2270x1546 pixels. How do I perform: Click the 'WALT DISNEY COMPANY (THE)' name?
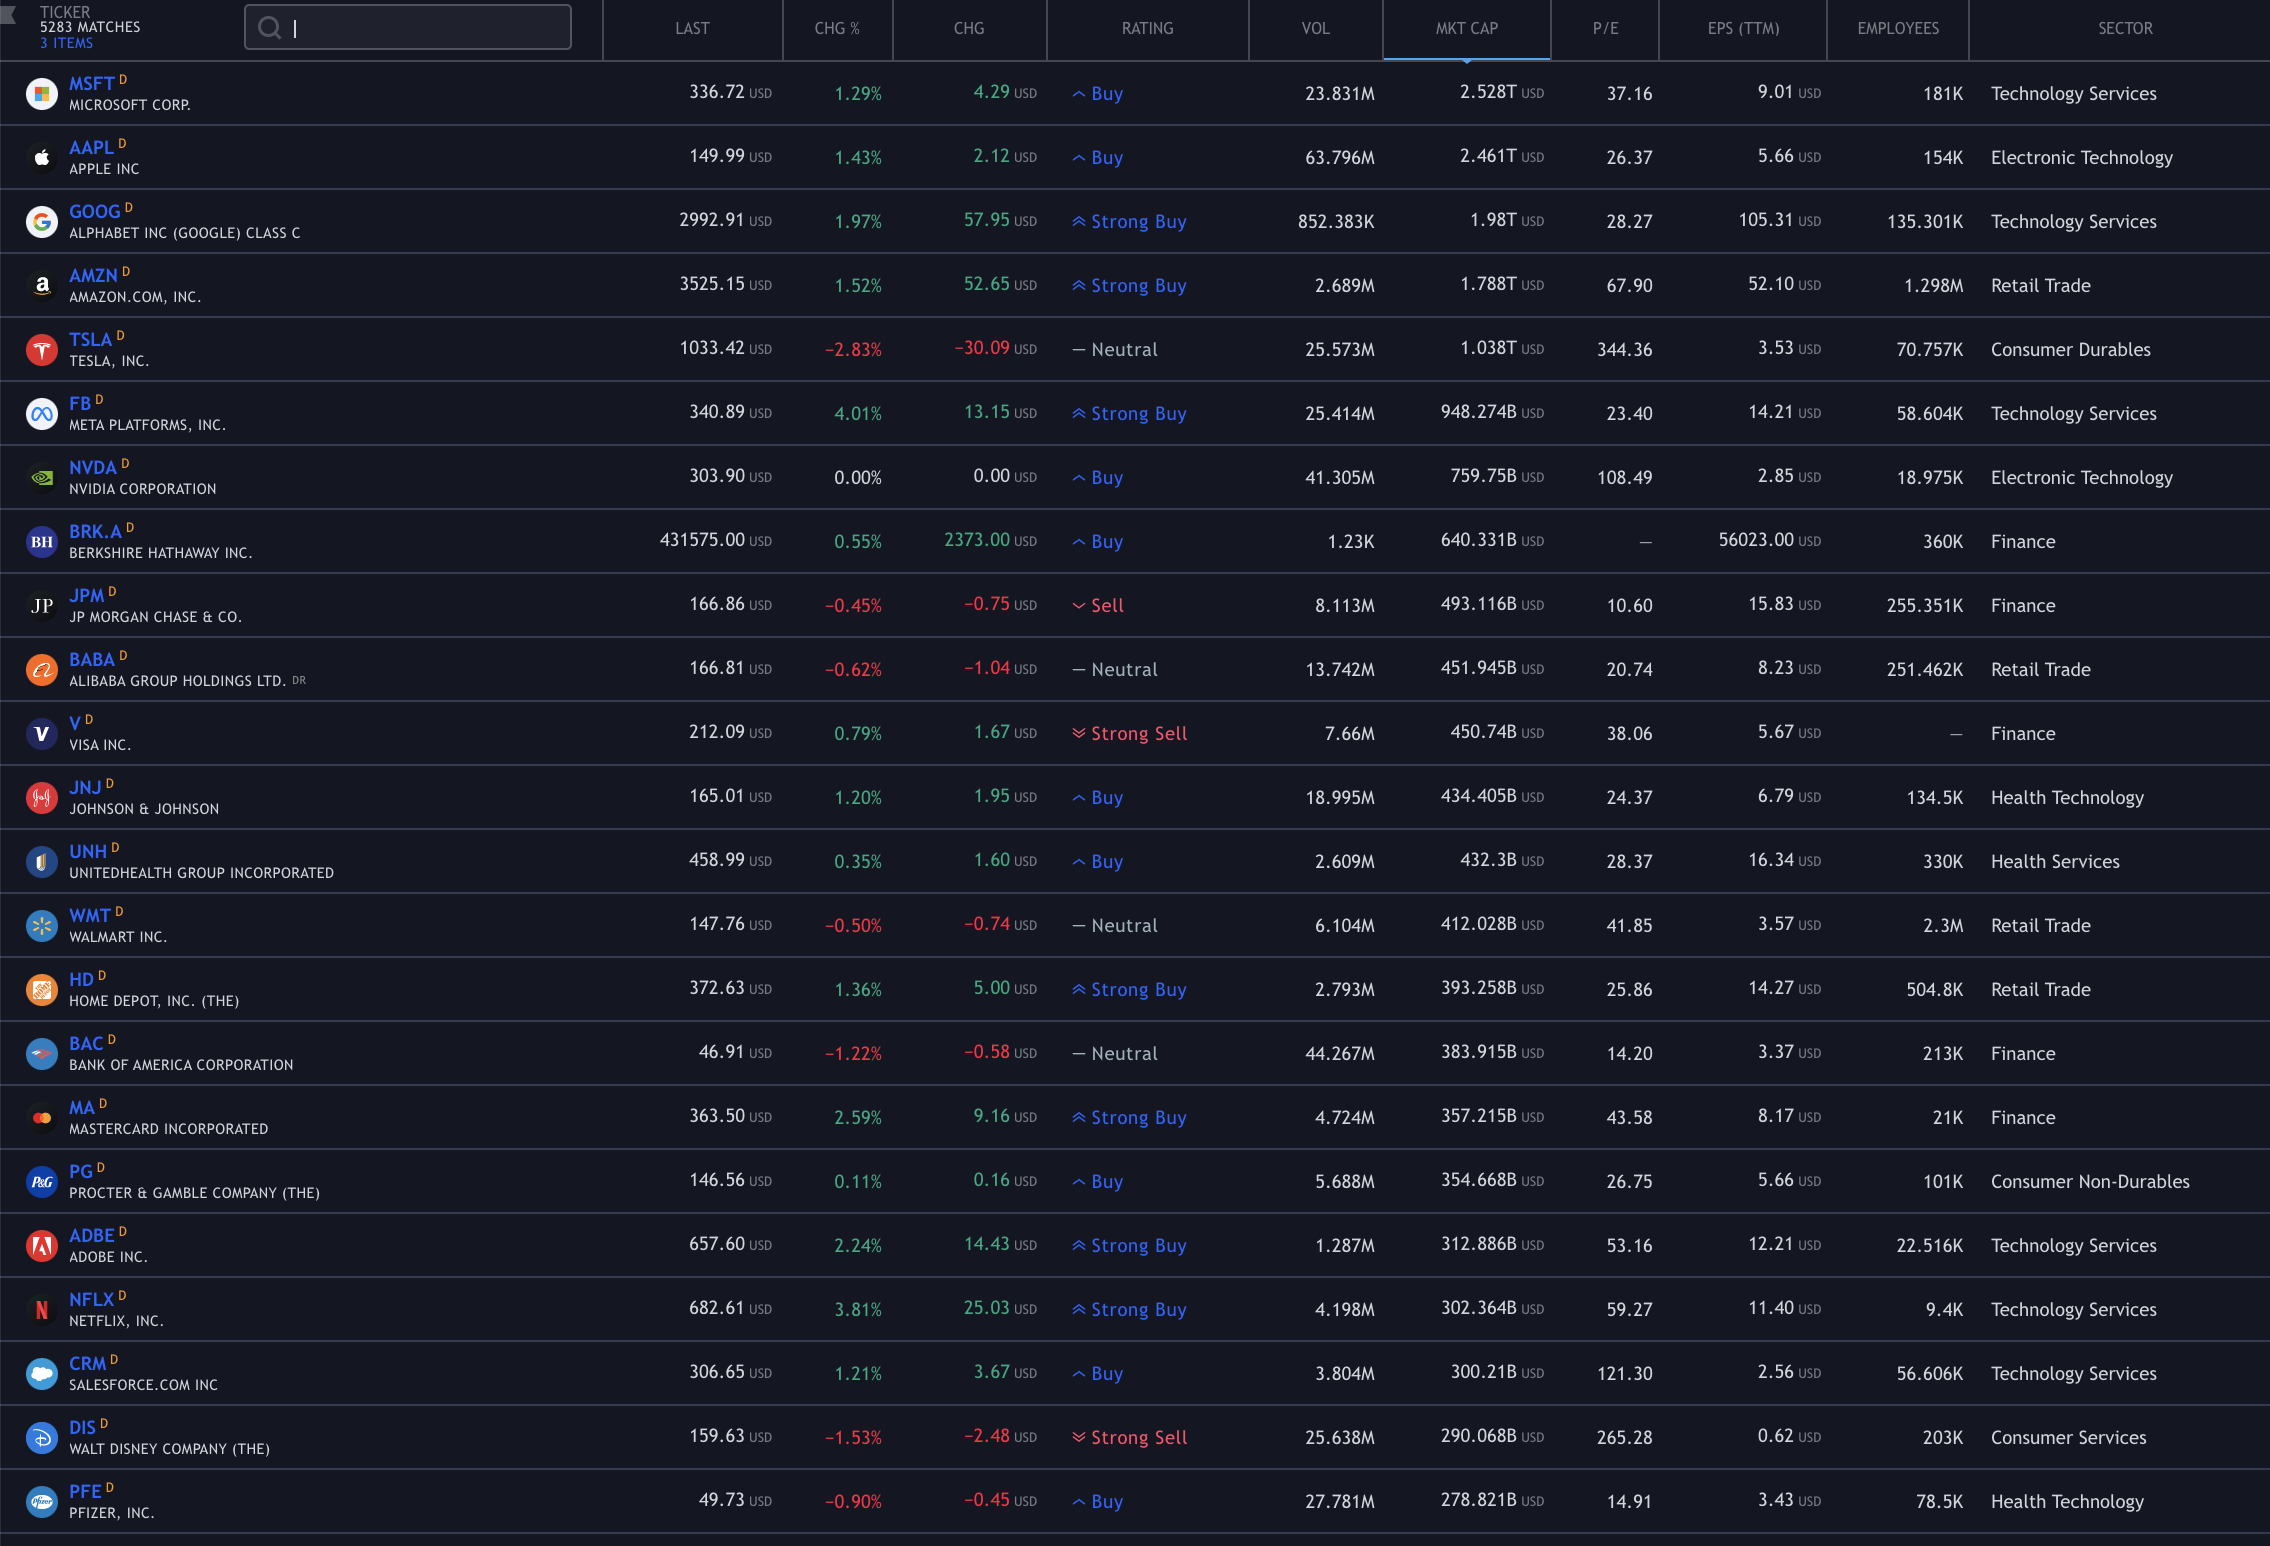click(169, 1449)
